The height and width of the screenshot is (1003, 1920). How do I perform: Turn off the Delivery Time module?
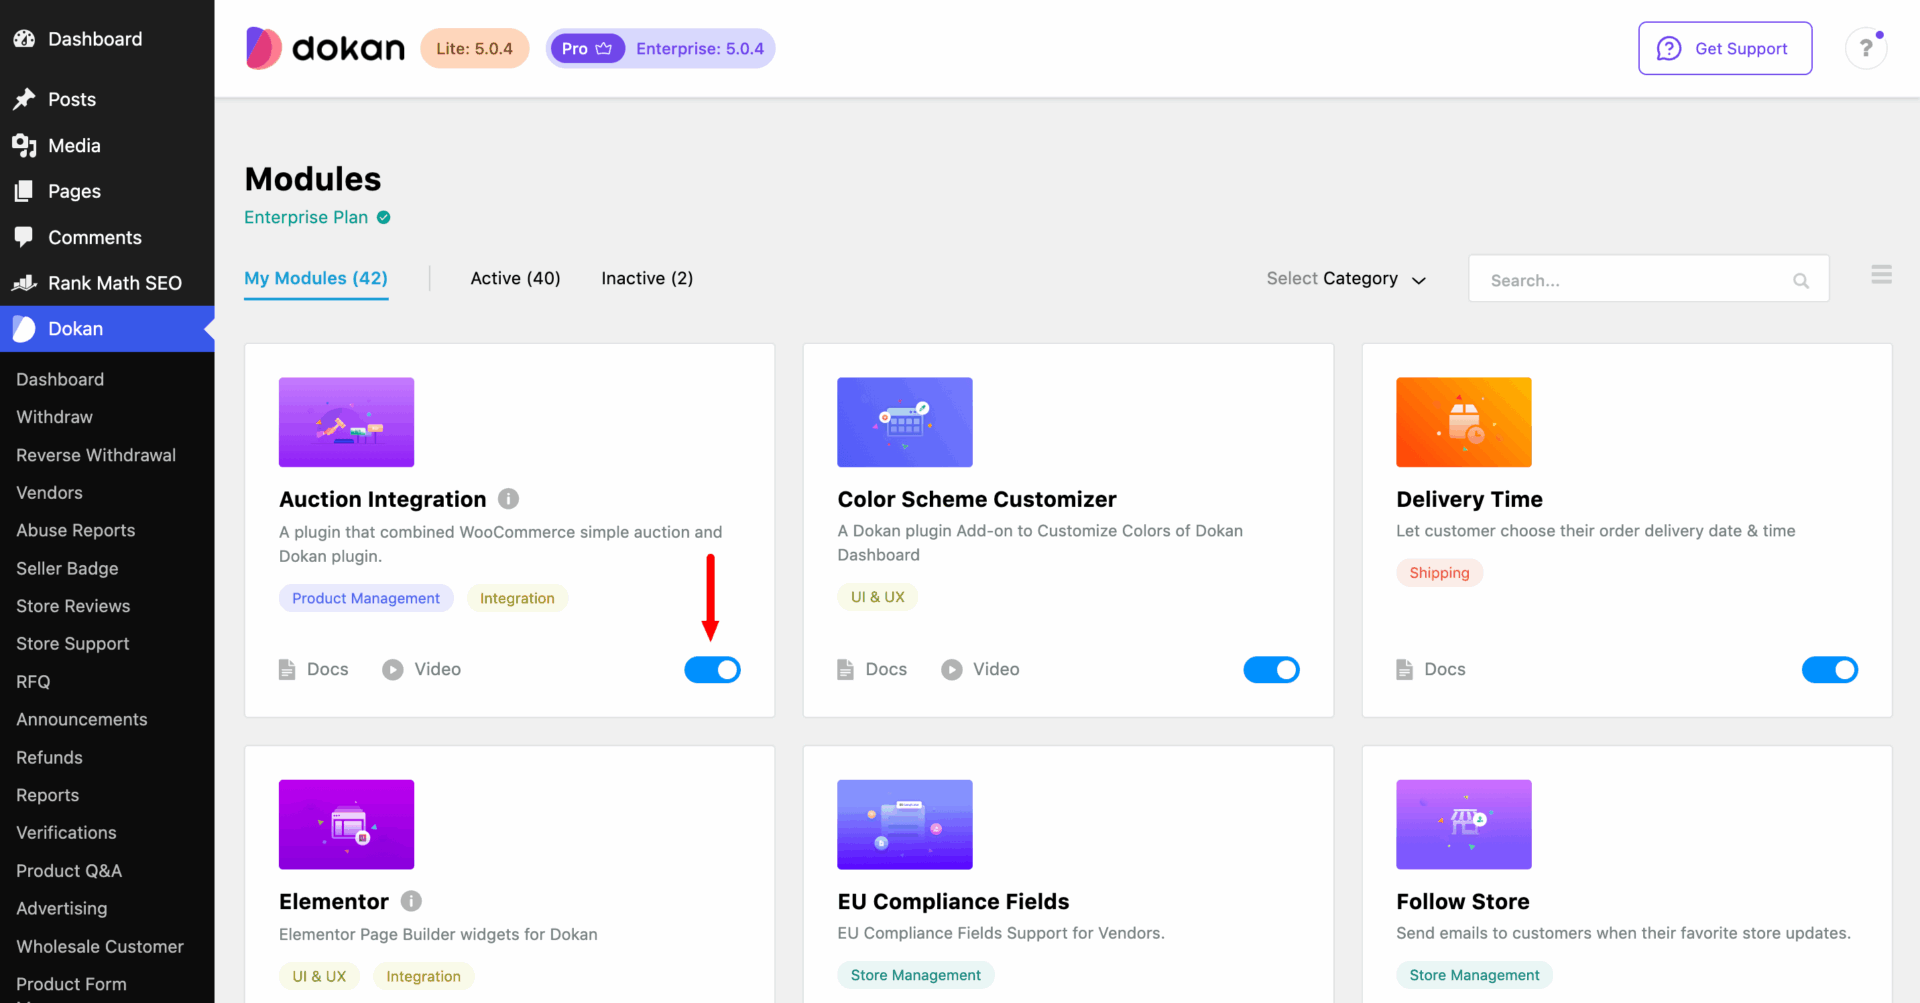point(1830,669)
